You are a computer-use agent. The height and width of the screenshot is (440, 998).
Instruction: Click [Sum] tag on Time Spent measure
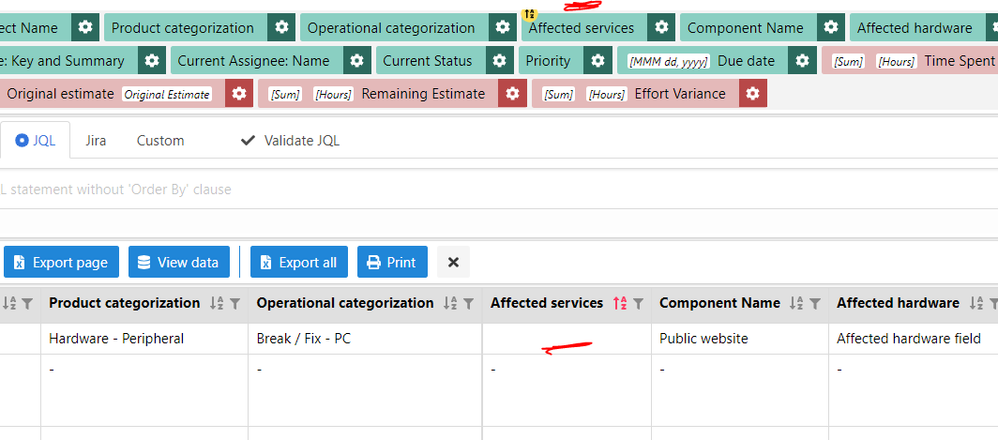click(848, 62)
